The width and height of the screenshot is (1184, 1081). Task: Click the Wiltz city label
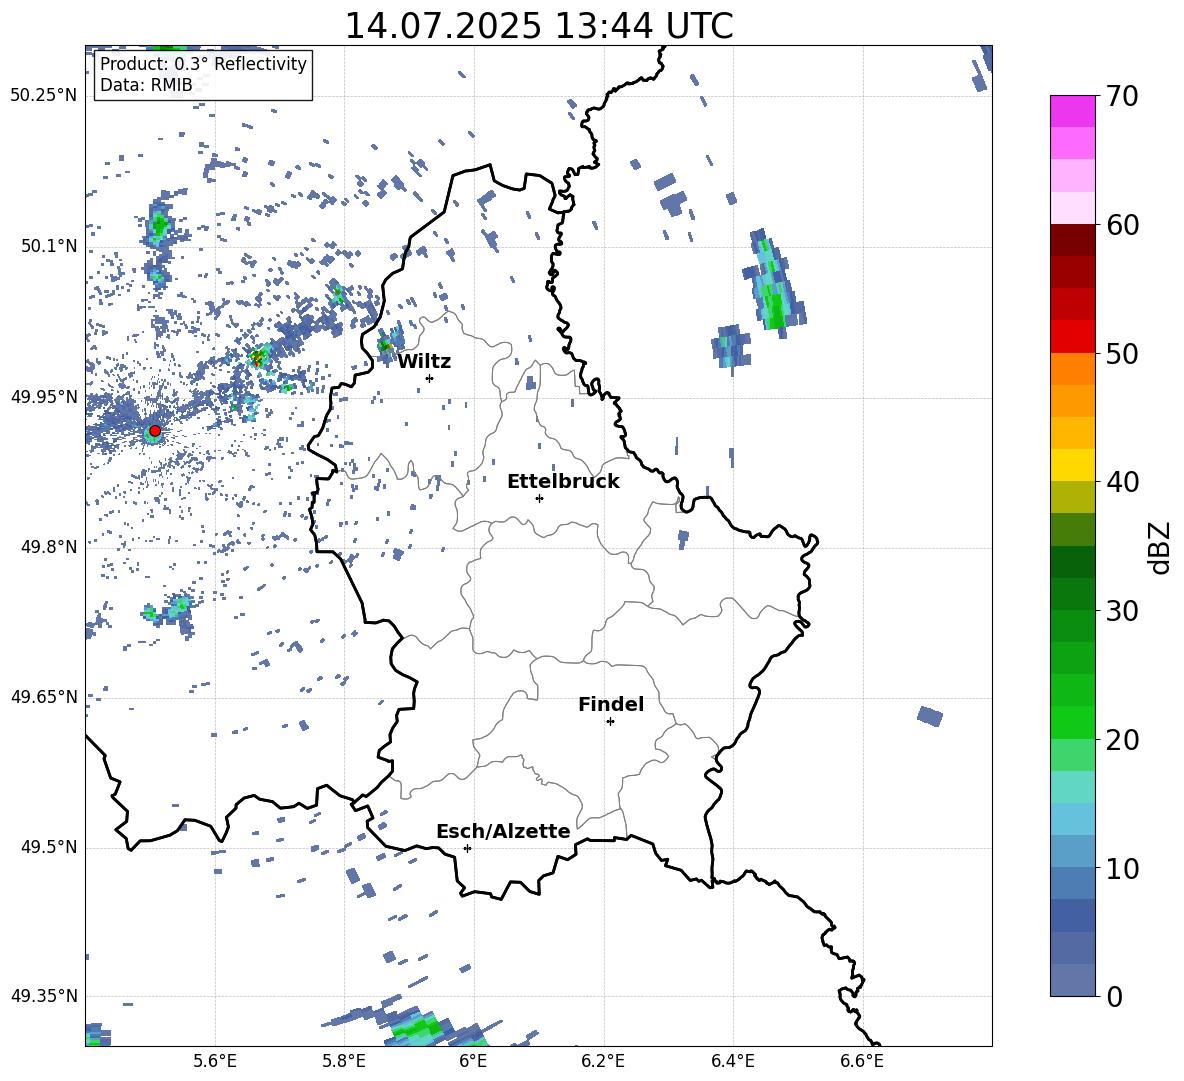[424, 362]
